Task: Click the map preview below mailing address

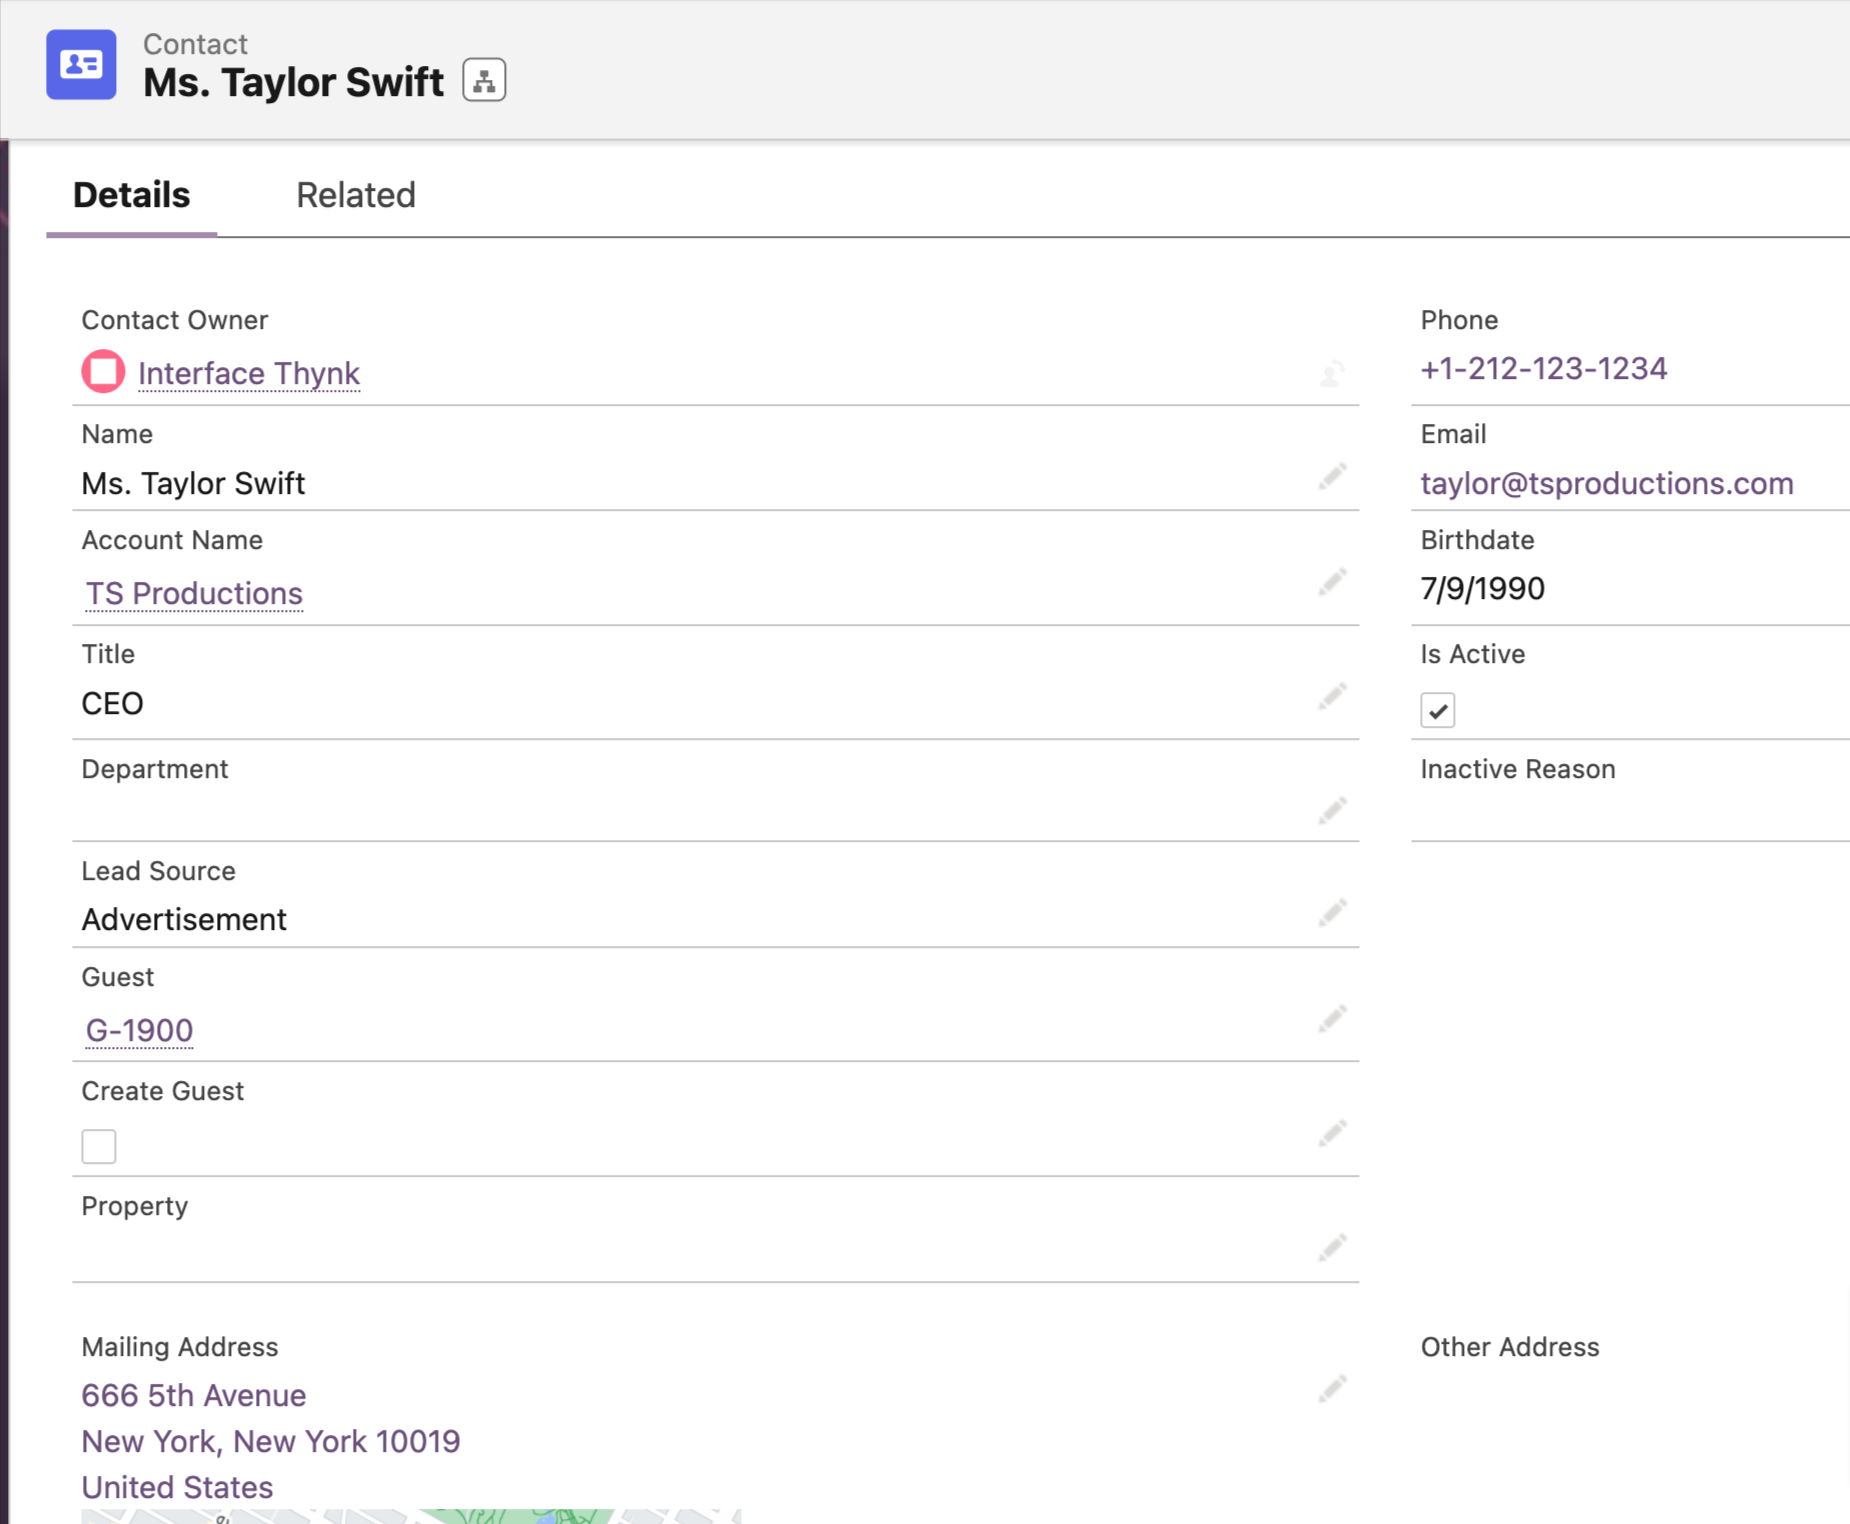Action: click(411, 1516)
